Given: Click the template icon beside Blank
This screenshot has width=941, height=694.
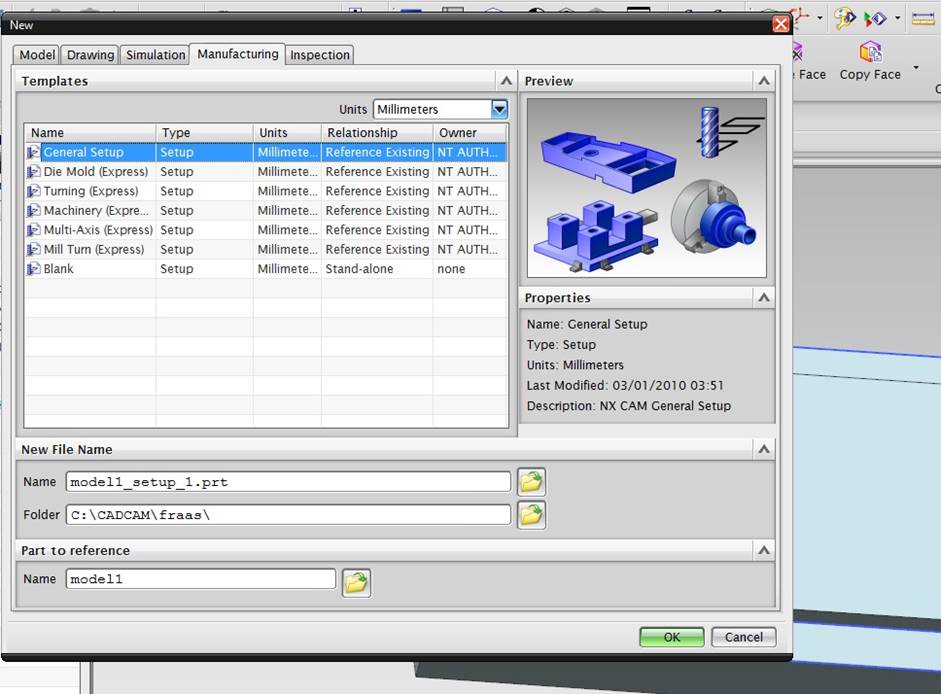Looking at the screenshot, I should click(34, 268).
